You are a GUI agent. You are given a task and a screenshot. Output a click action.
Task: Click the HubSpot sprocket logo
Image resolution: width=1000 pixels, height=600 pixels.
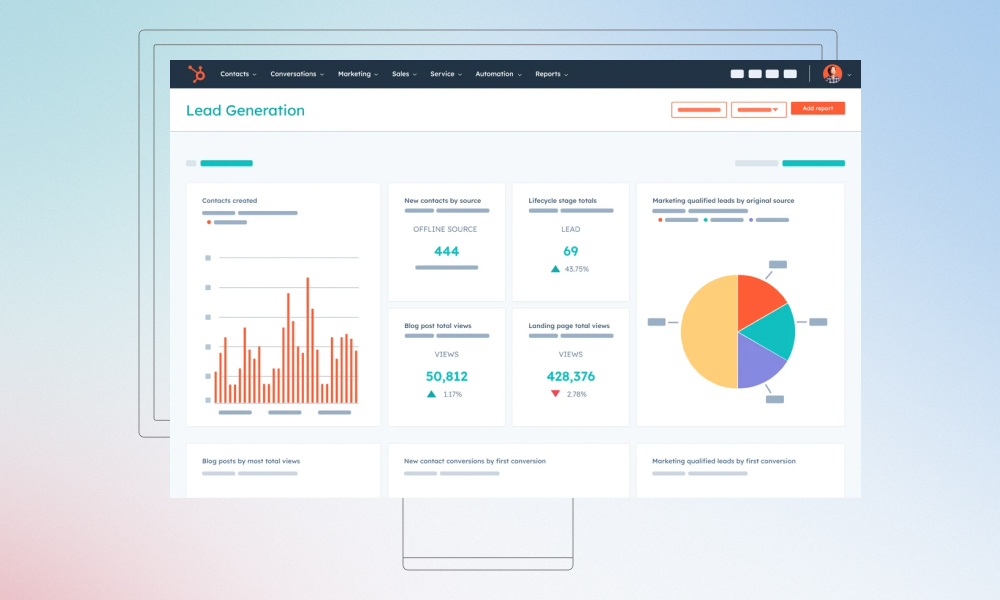click(x=197, y=73)
